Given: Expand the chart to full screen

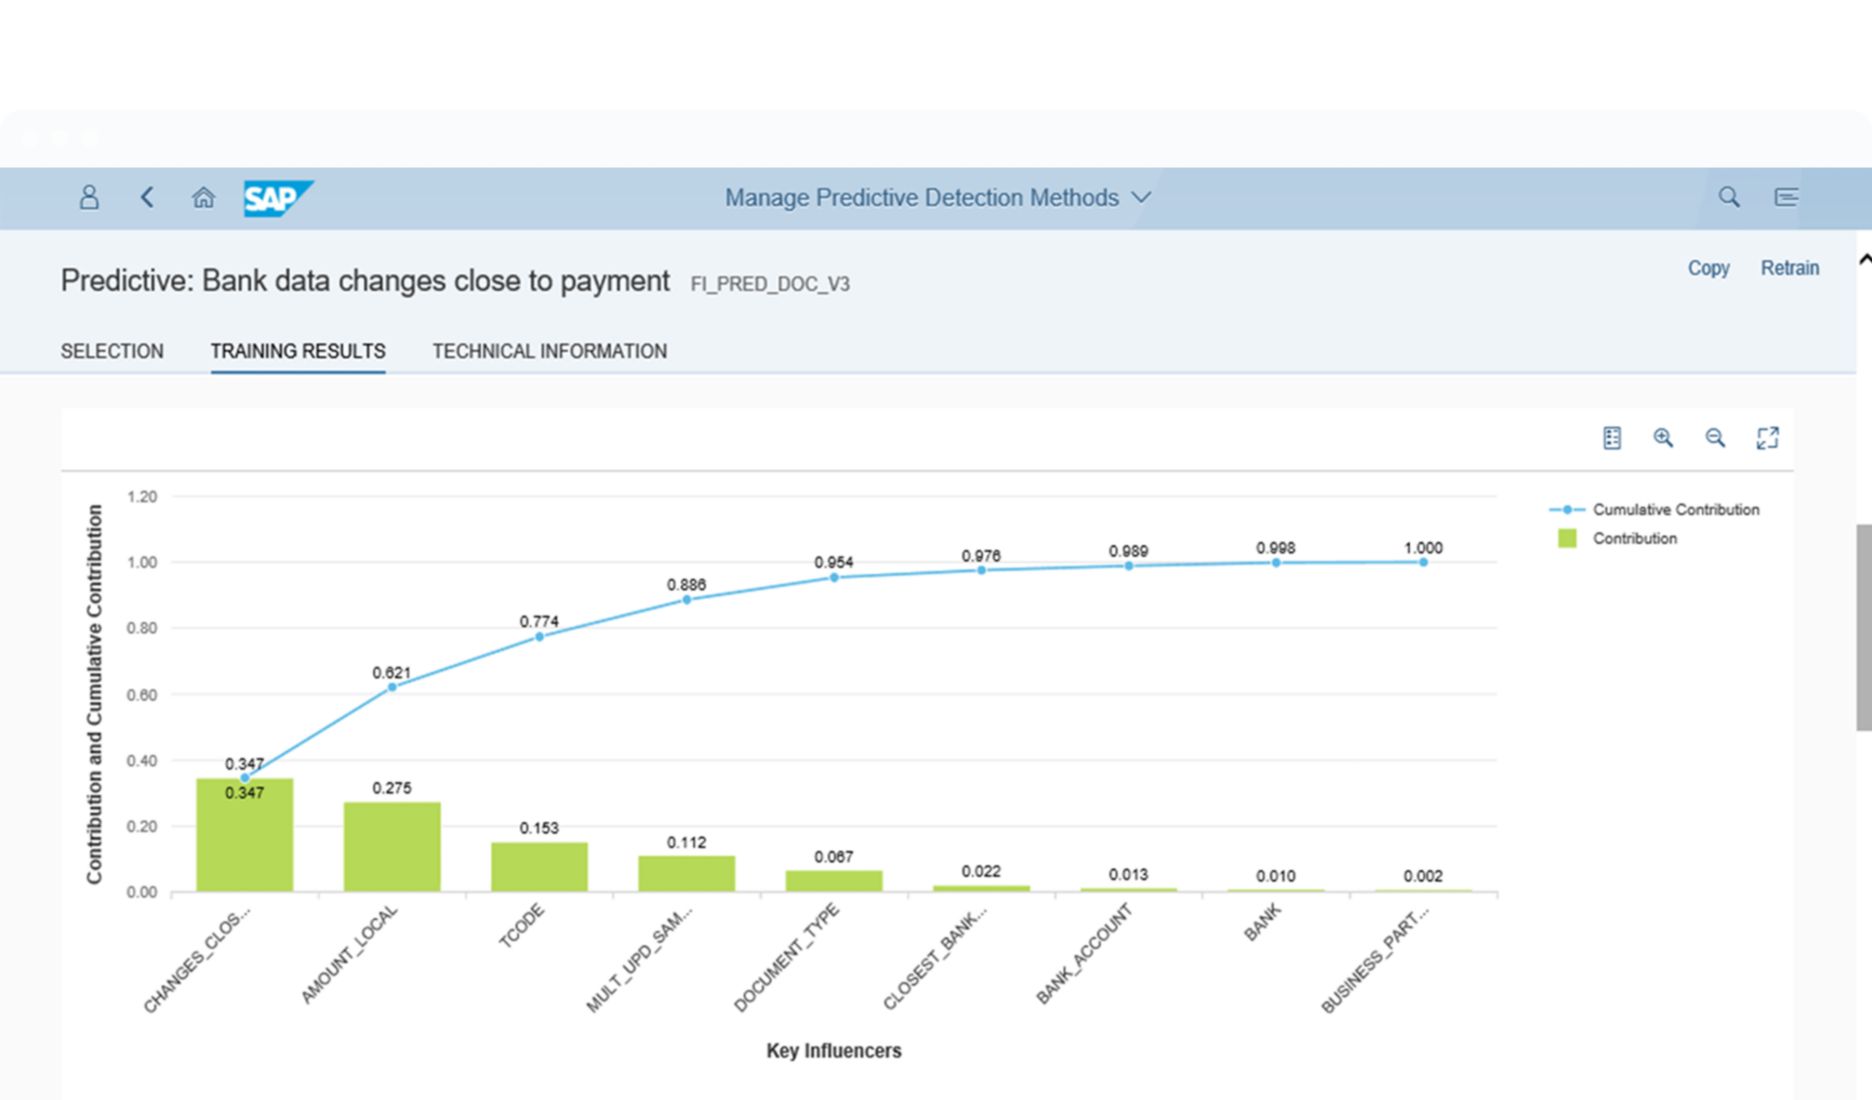Looking at the screenshot, I should [1767, 438].
